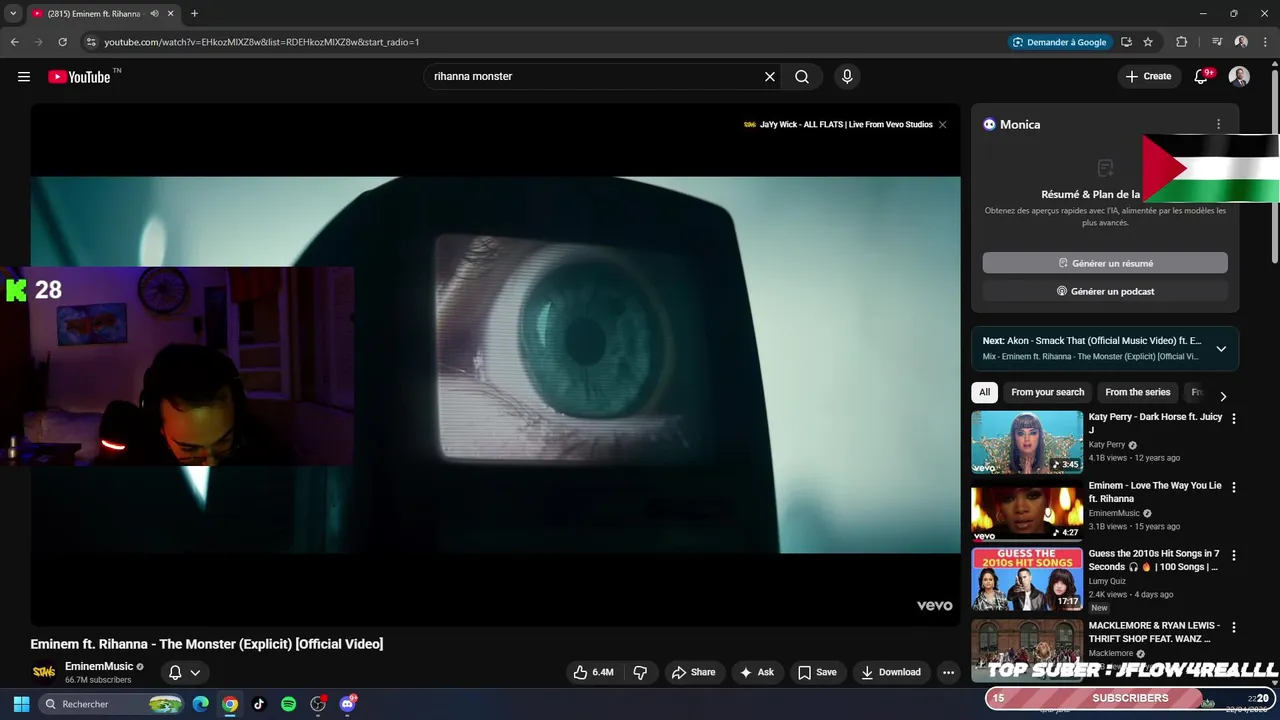
Task: Mute the Eminem tab via its speaker icon
Action: pyautogui.click(x=154, y=14)
